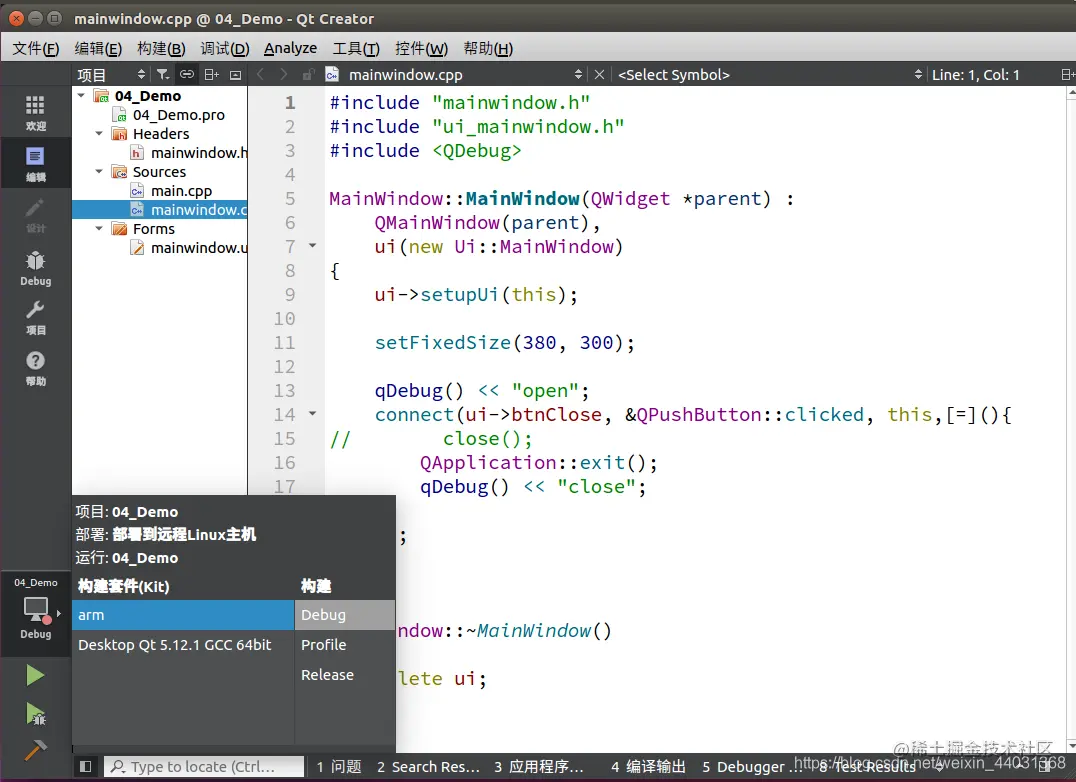Collapse the 04_Demo project node
Image resolution: width=1076 pixels, height=782 pixels.
coord(82,95)
